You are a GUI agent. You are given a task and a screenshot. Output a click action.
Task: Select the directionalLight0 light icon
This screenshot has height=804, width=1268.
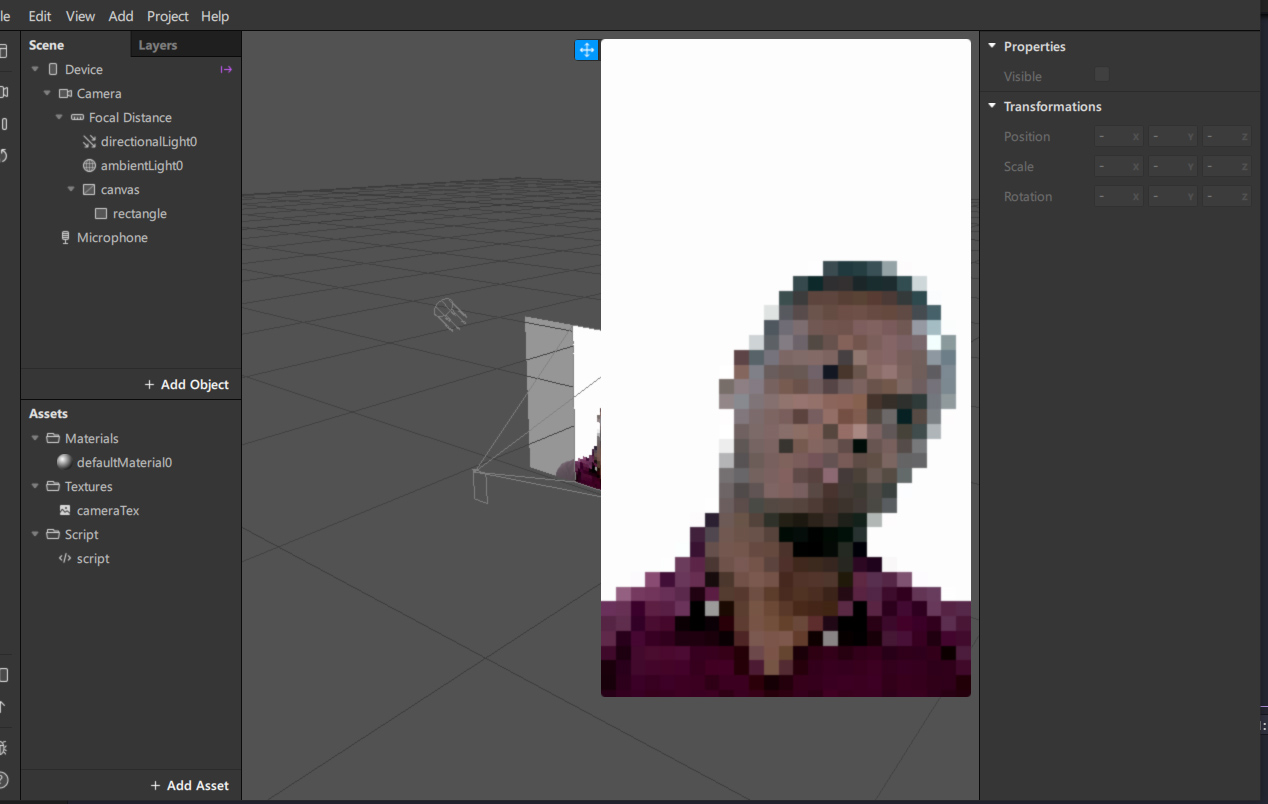point(89,142)
